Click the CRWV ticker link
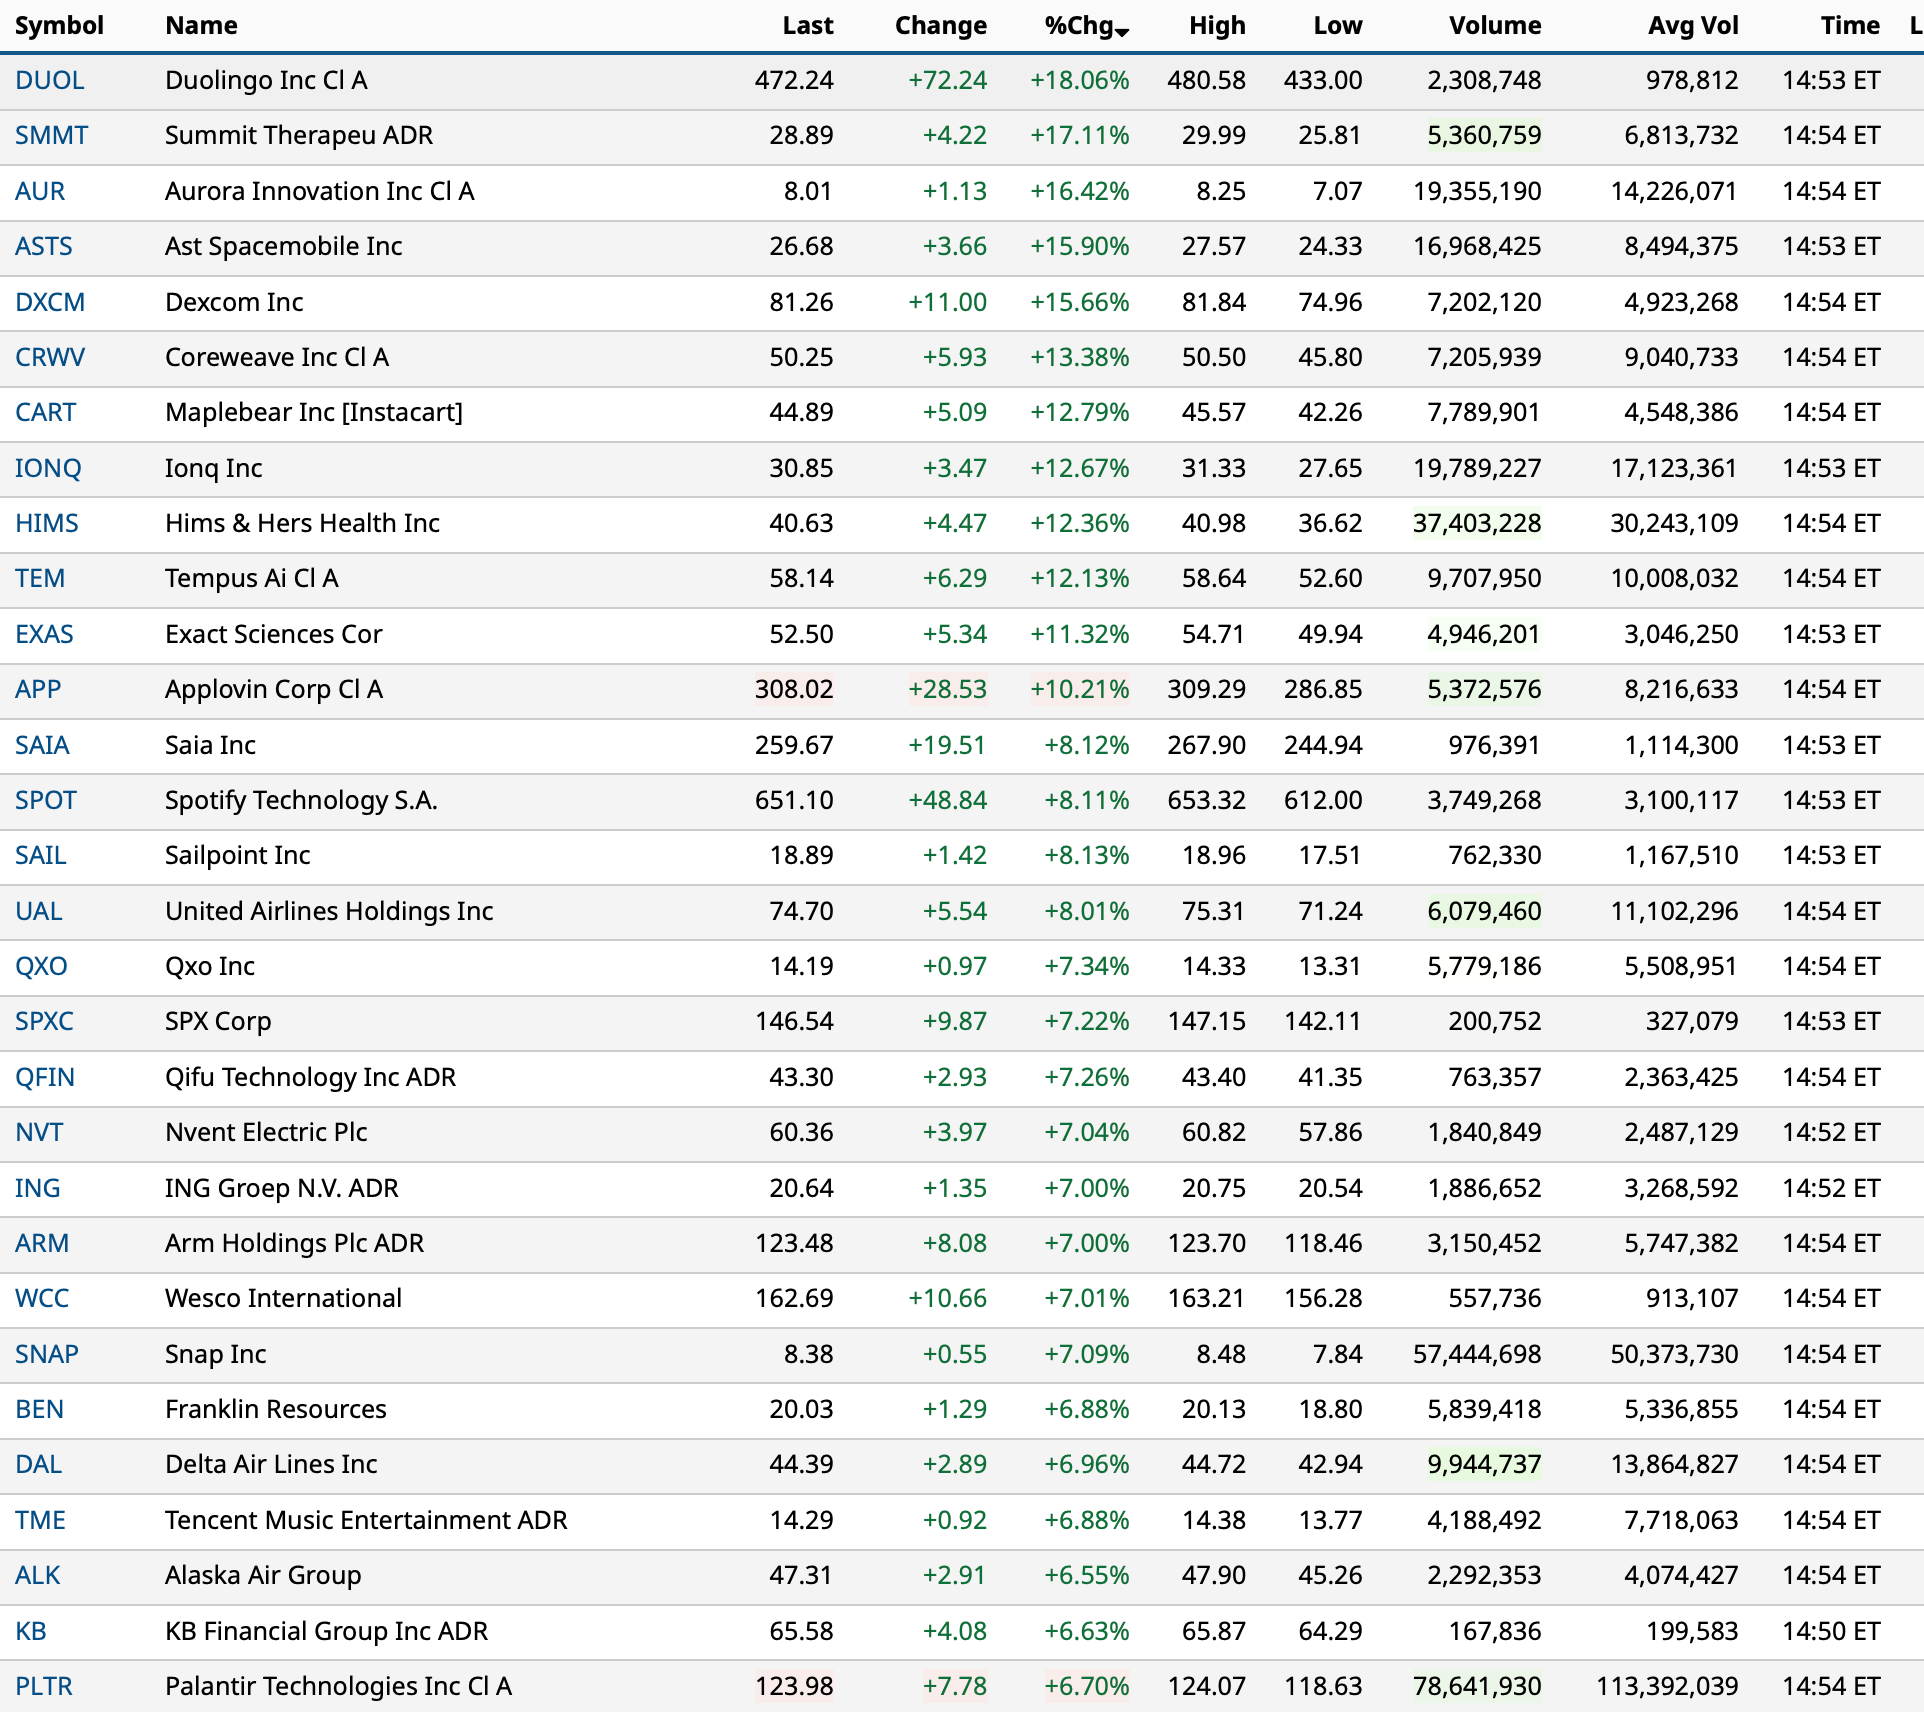The height and width of the screenshot is (1712, 1924). (x=49, y=357)
